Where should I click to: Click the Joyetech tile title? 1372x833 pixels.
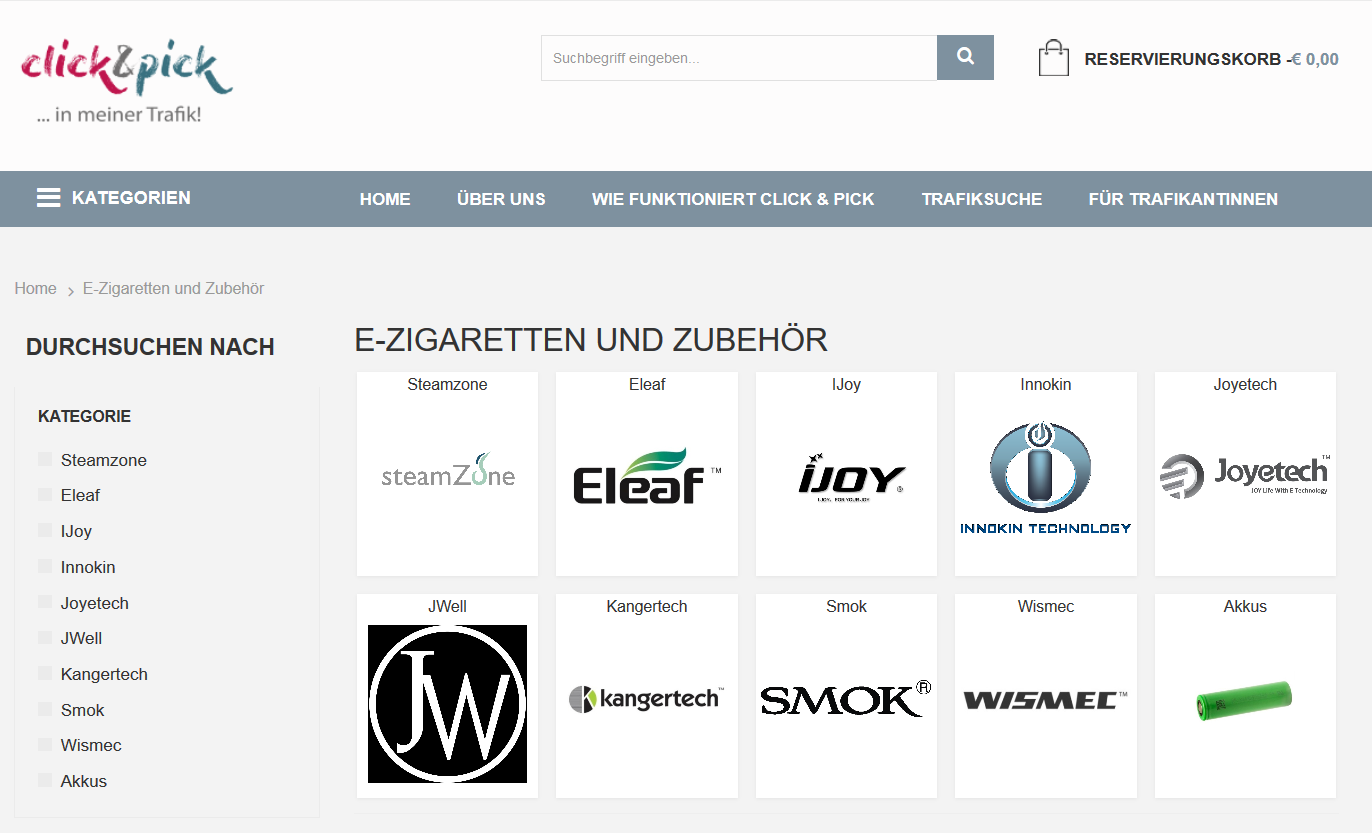point(1245,384)
